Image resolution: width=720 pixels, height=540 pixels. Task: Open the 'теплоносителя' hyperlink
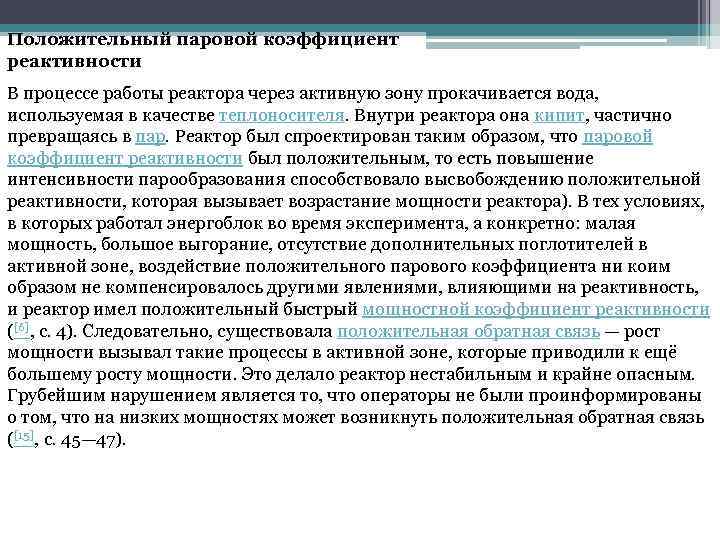281,115
